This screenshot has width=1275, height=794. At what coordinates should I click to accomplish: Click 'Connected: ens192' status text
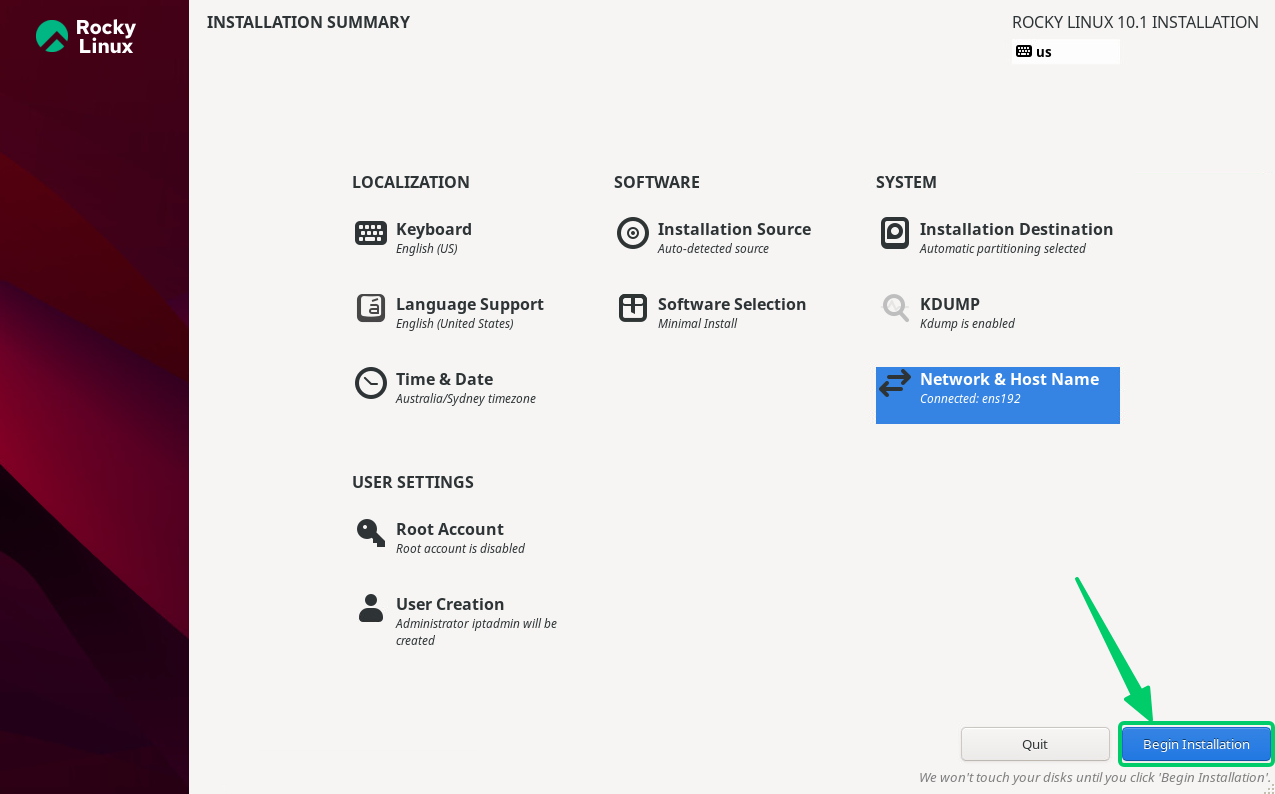point(970,399)
